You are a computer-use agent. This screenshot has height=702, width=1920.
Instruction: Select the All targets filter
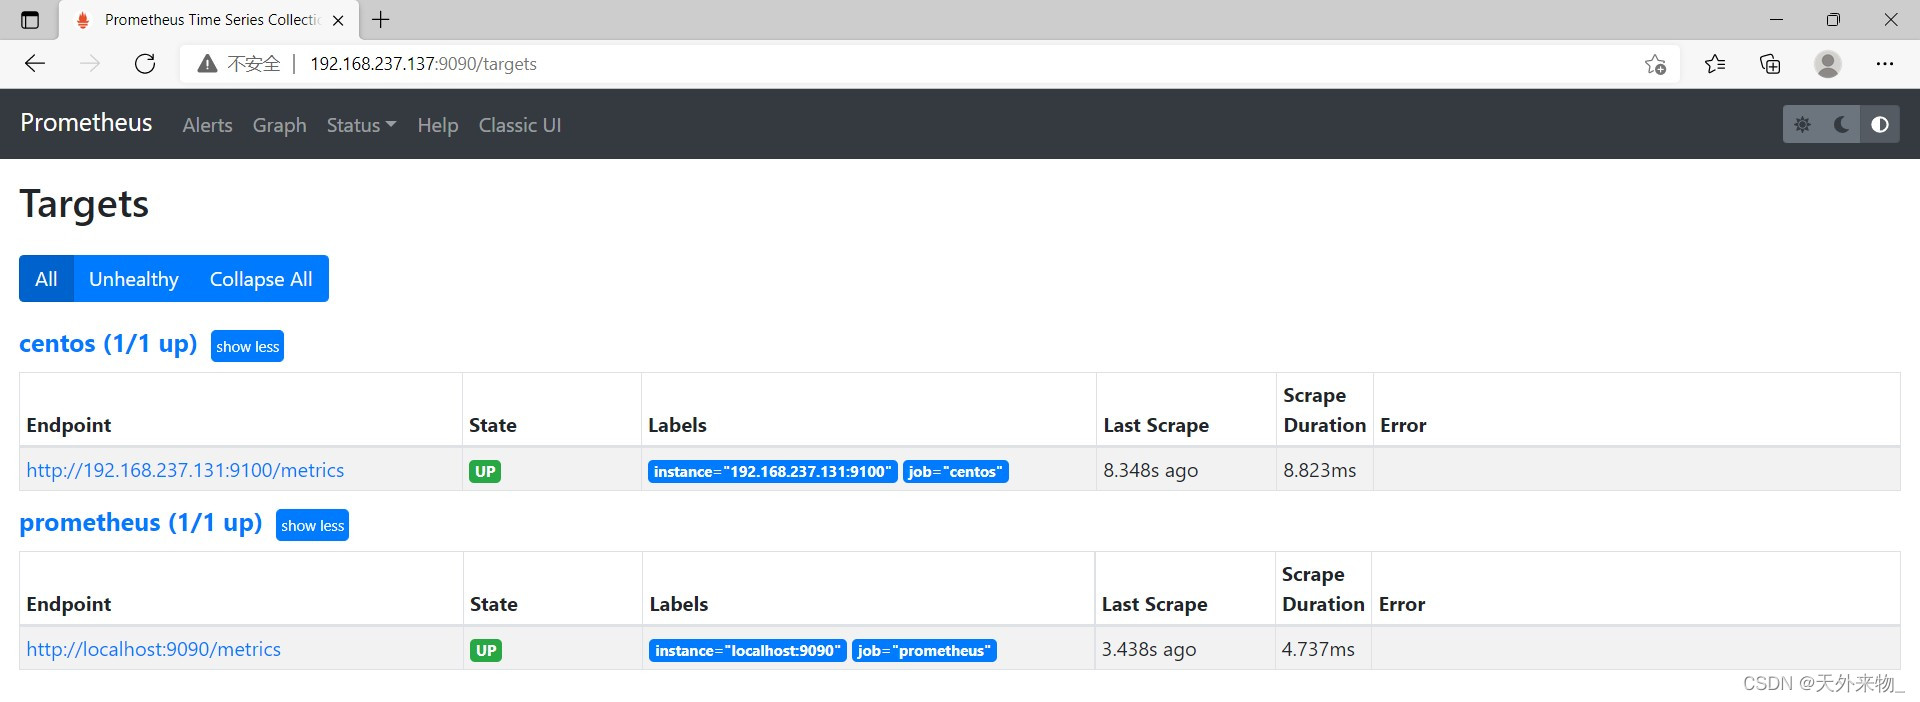(x=46, y=279)
